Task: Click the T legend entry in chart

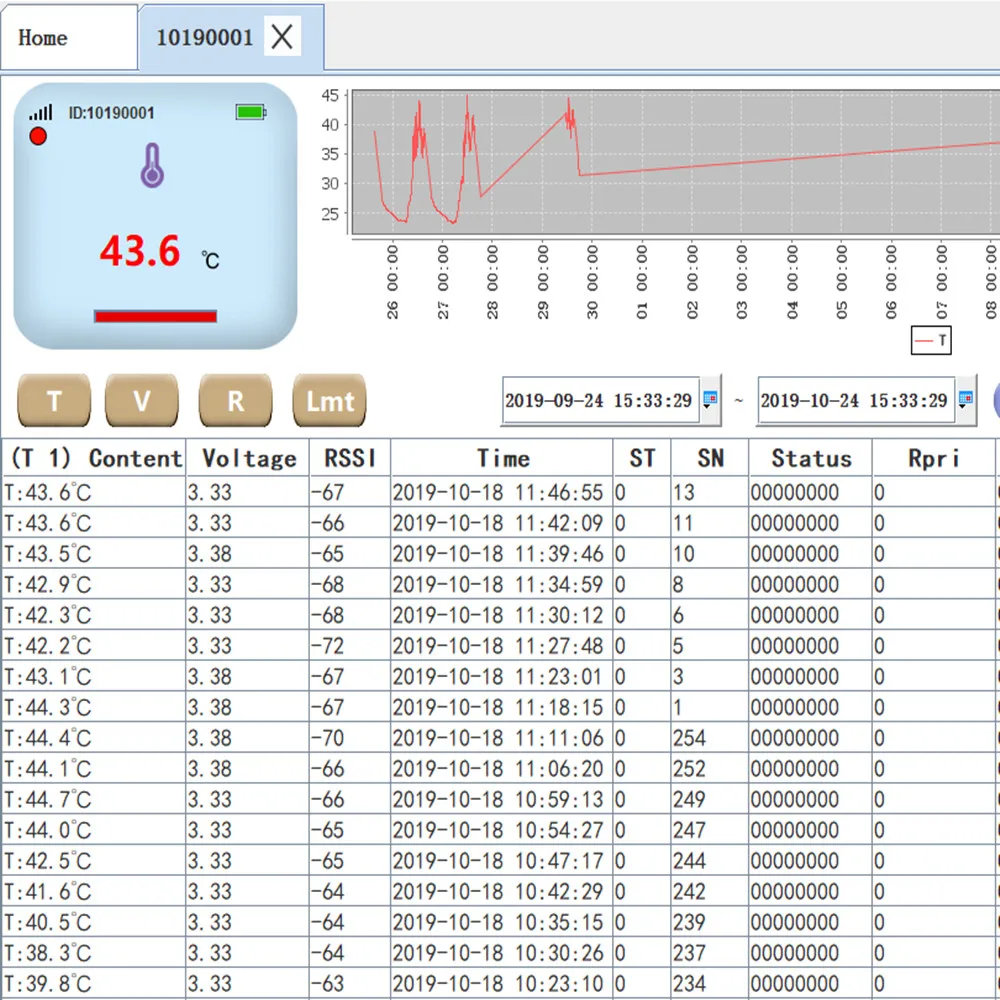Action: point(931,341)
